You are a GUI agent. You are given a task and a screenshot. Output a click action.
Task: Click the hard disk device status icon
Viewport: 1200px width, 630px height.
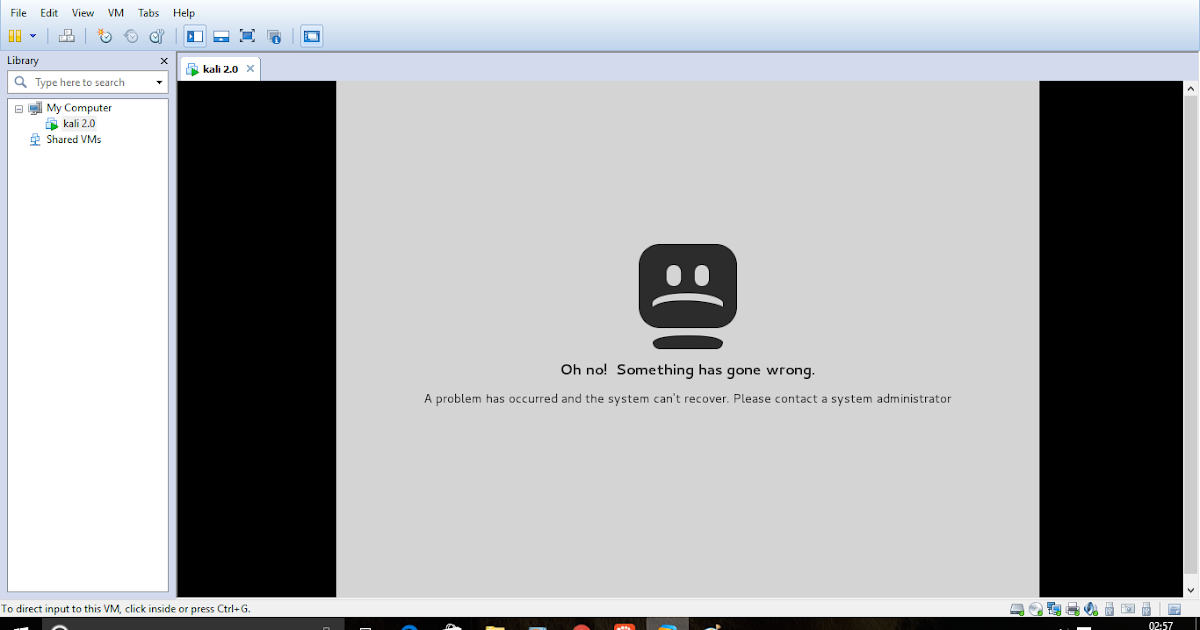click(1015, 608)
